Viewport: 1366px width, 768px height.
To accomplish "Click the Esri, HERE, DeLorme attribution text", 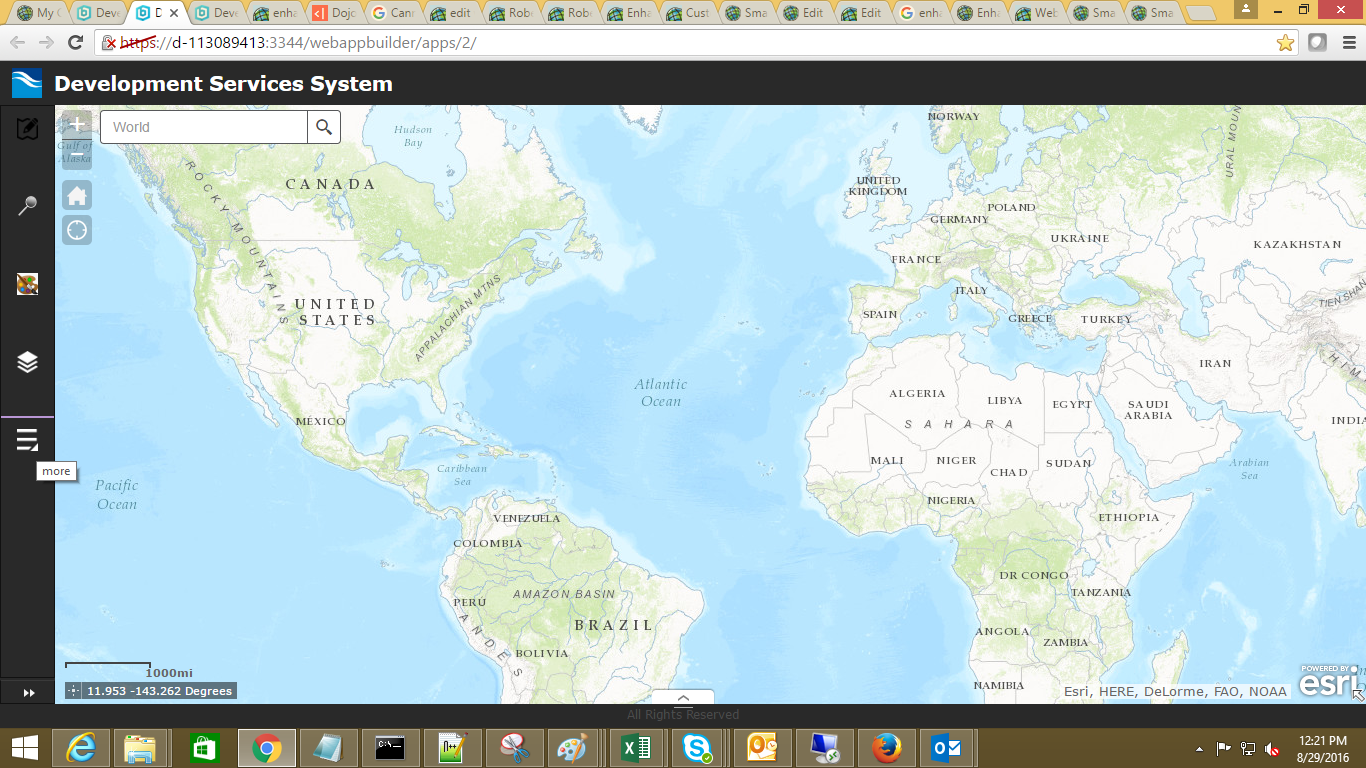I will point(1175,691).
